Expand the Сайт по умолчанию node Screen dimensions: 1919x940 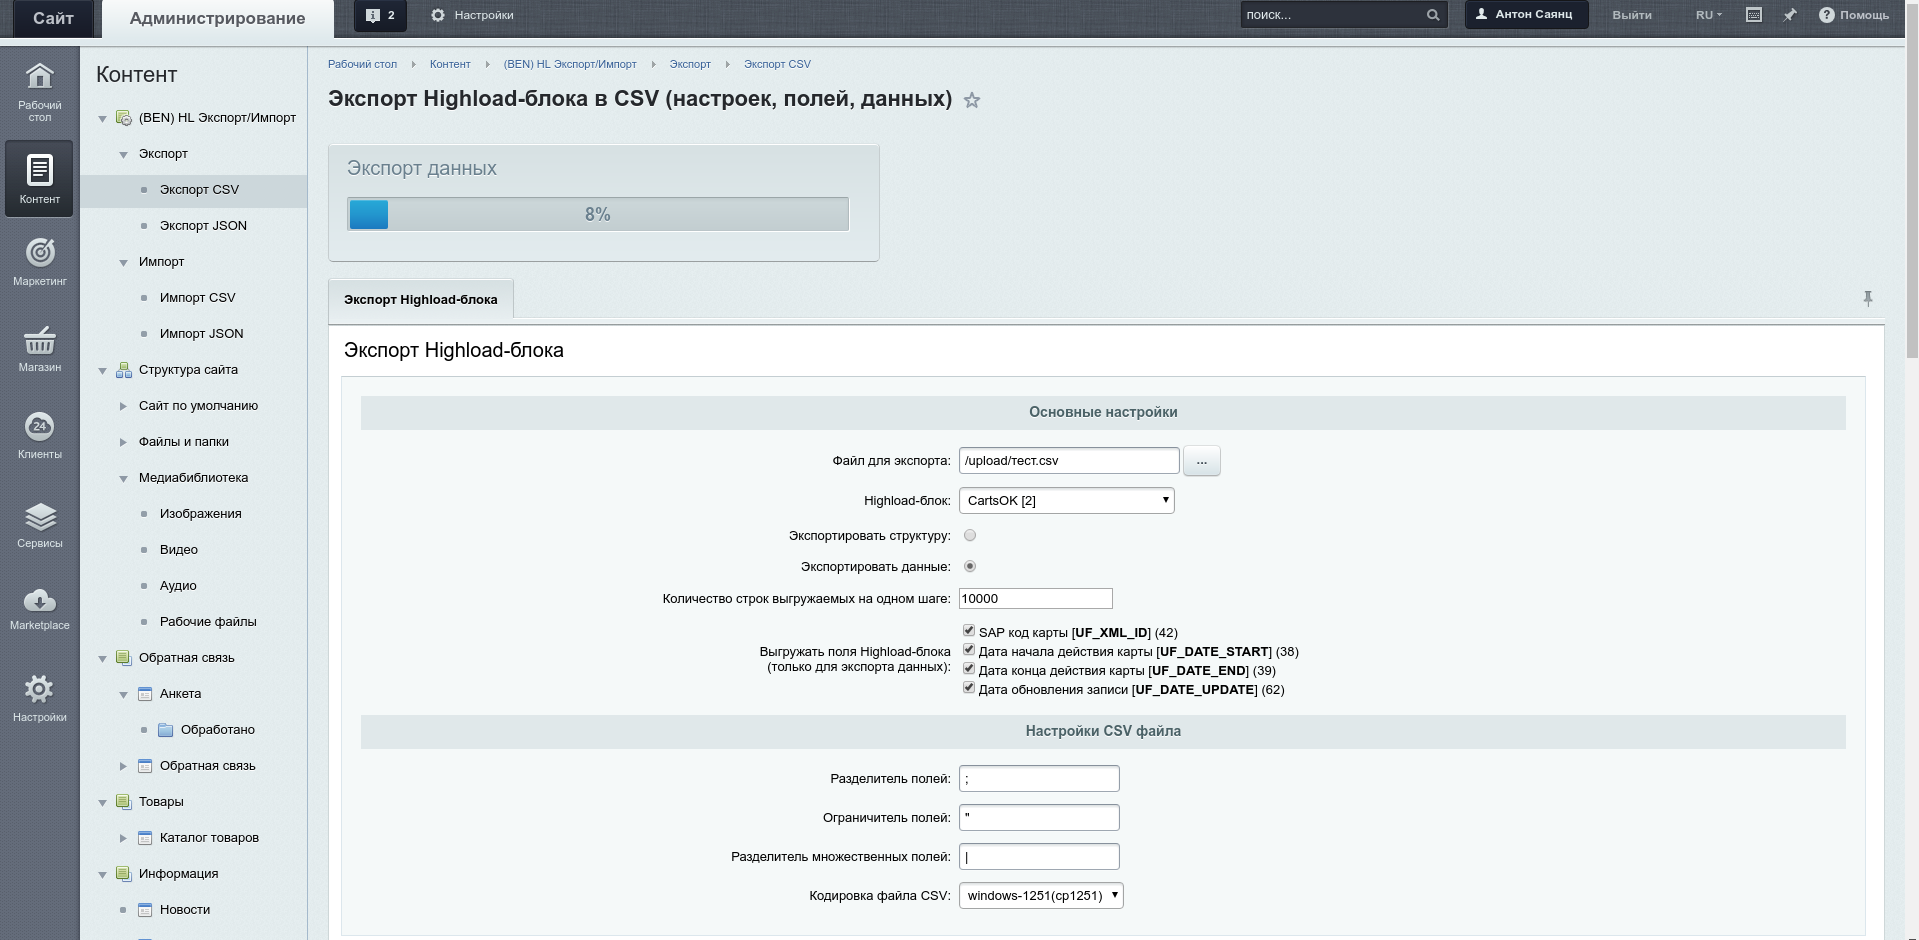(123, 406)
